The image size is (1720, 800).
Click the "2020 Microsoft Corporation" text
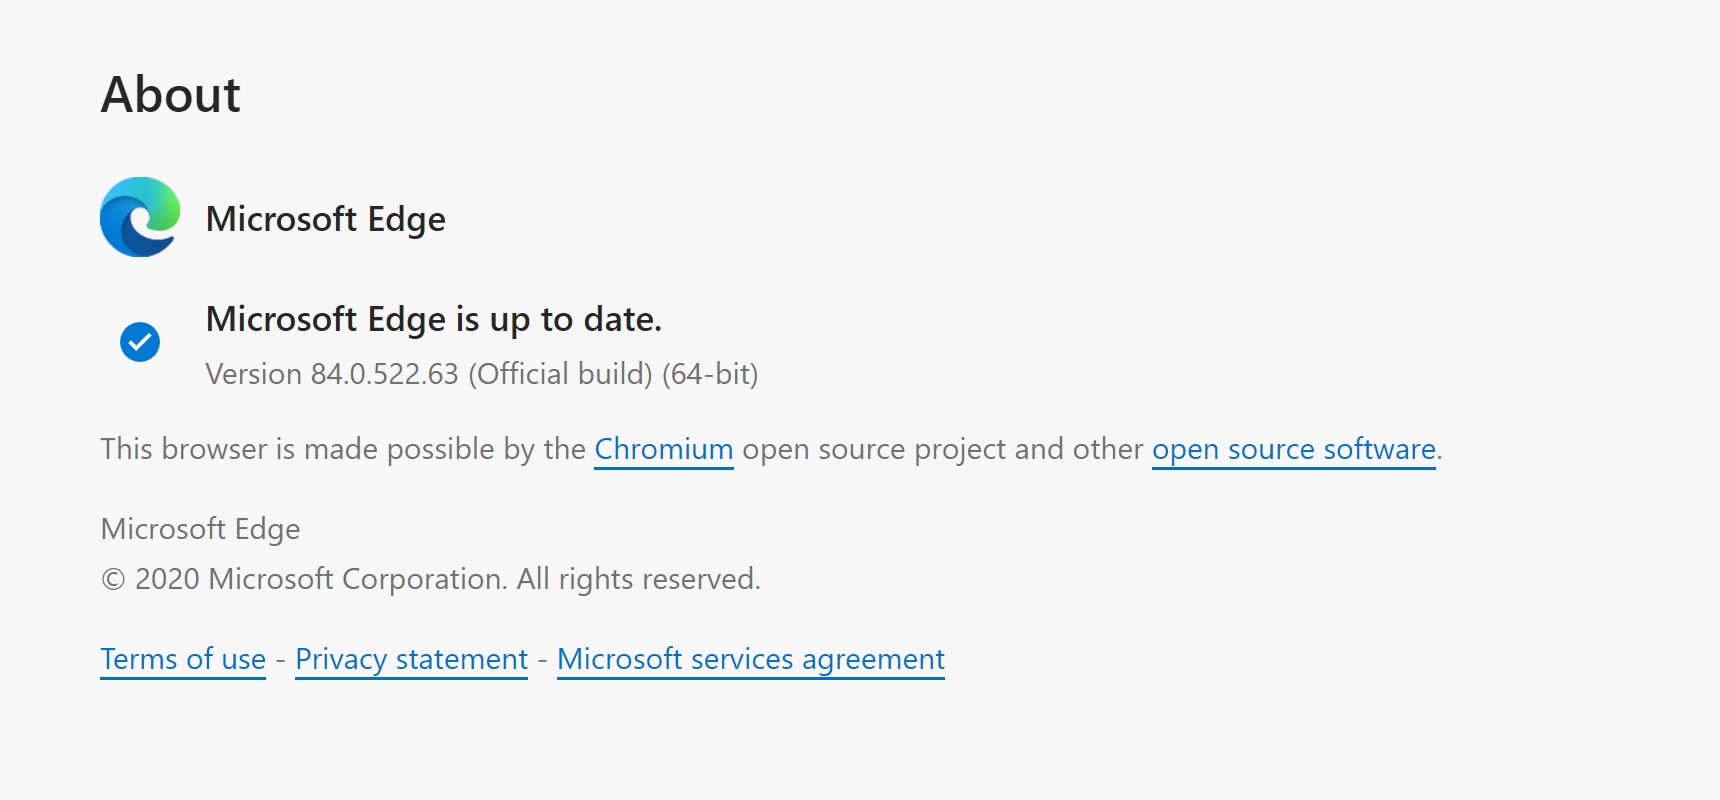(x=320, y=579)
